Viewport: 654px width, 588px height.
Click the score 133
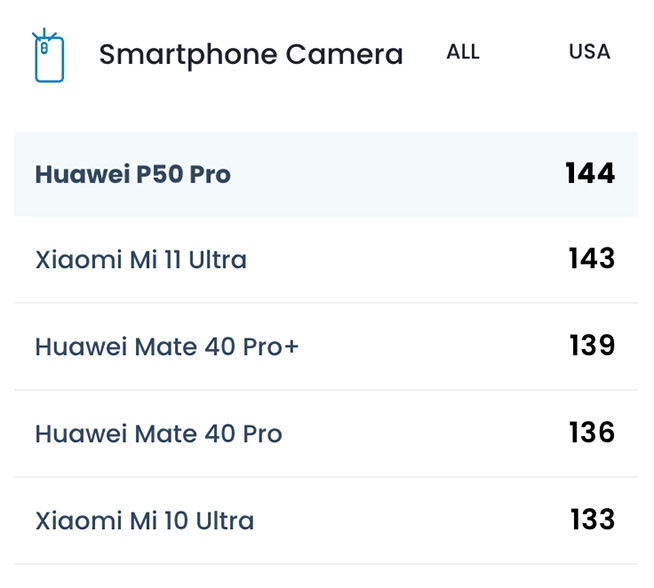(592, 520)
